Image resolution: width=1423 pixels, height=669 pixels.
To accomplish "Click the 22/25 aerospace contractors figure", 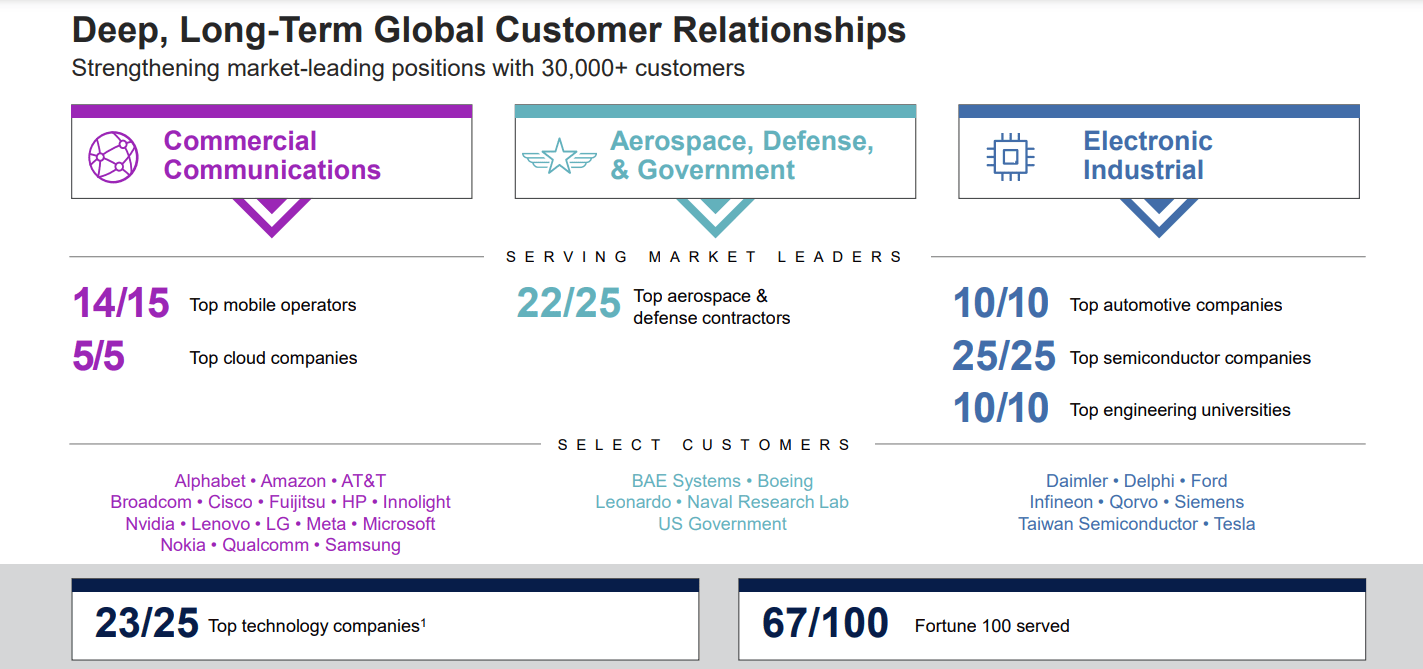I will tap(568, 304).
